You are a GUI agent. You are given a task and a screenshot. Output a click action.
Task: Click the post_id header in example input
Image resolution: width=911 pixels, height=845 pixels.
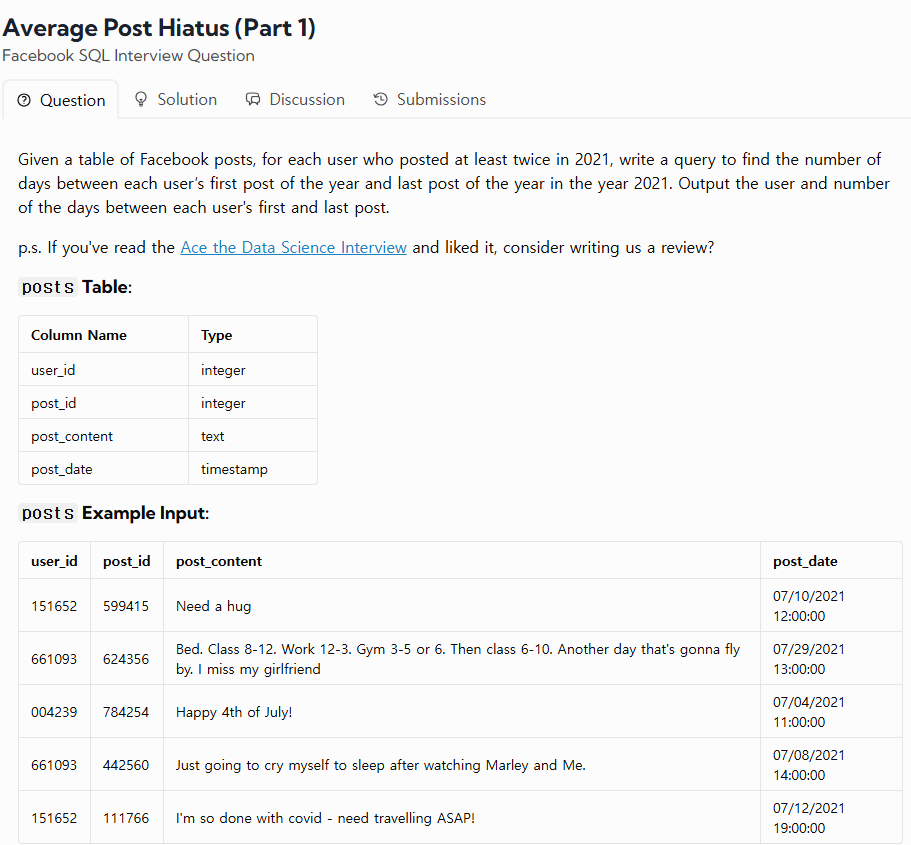point(127,561)
